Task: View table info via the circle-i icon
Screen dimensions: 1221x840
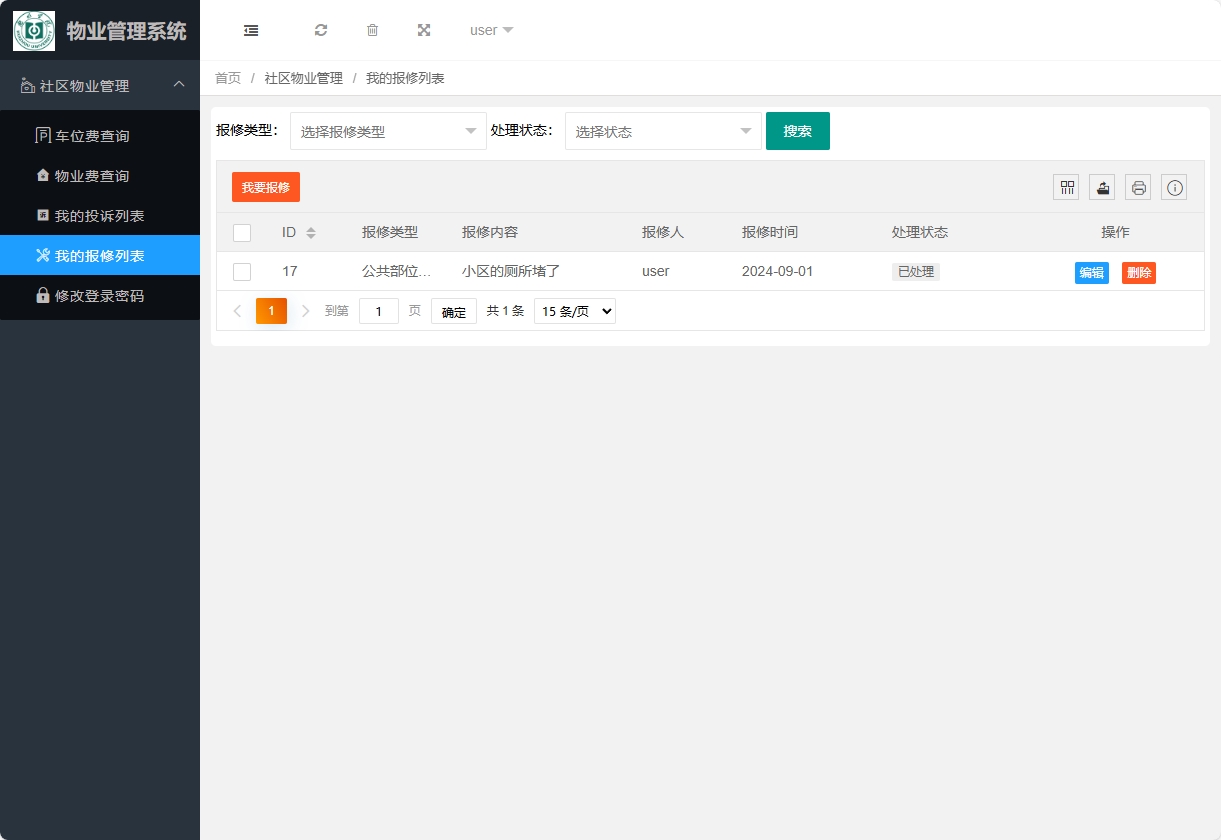Action: click(x=1173, y=186)
